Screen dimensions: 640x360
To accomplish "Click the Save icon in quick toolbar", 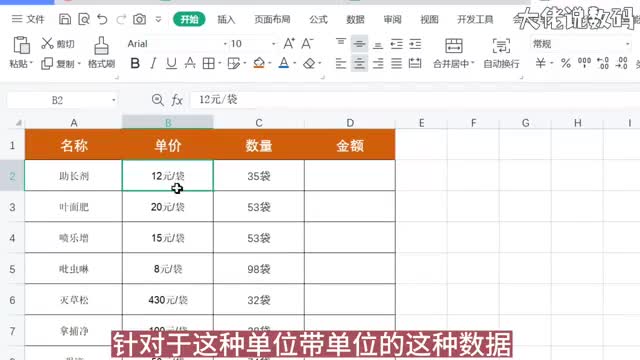I will (65, 19).
